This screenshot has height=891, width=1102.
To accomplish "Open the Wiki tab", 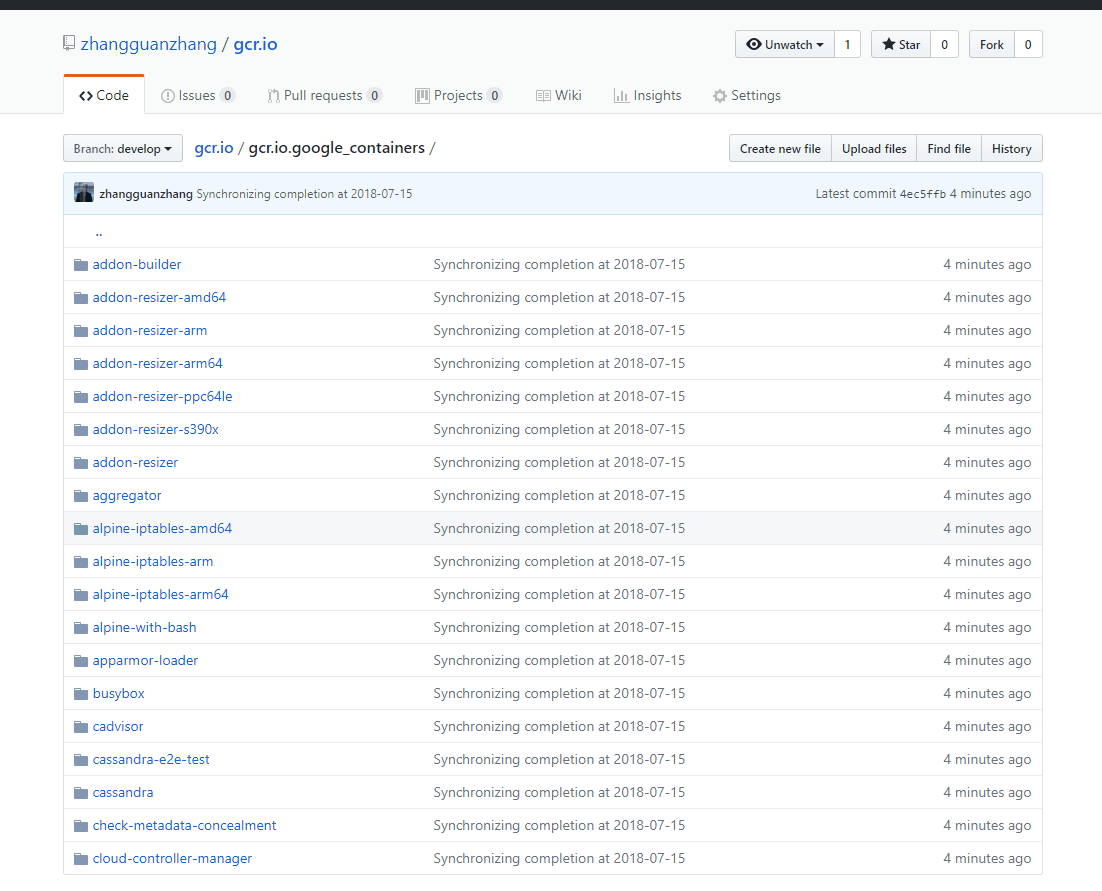I will tap(559, 96).
